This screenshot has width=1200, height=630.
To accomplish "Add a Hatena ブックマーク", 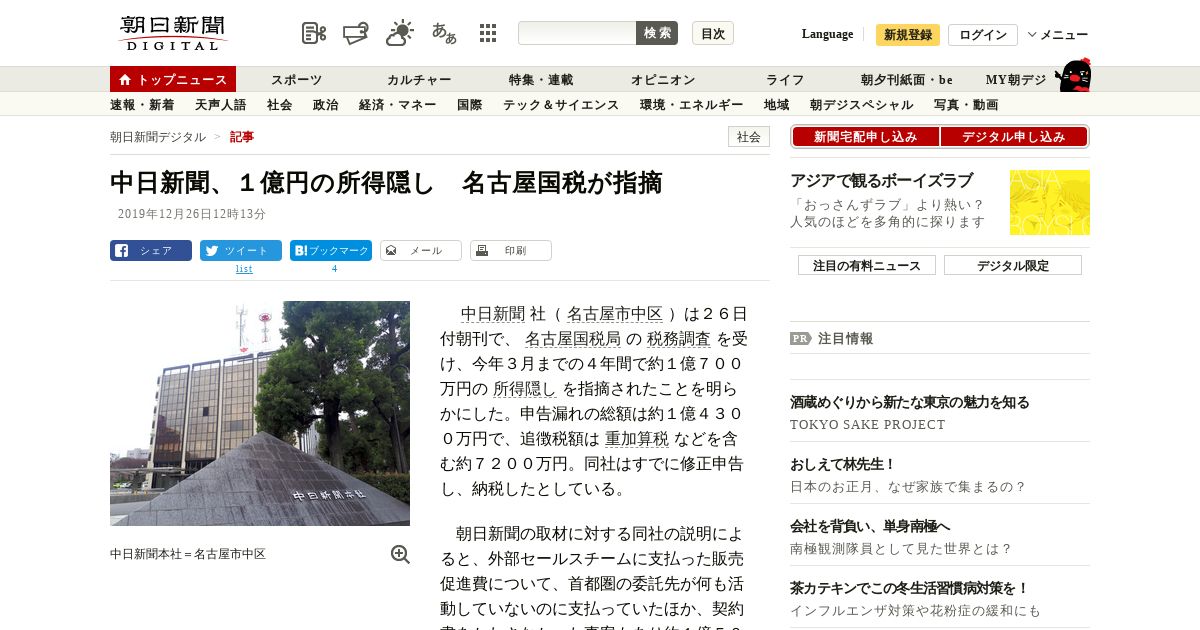I will [331, 251].
